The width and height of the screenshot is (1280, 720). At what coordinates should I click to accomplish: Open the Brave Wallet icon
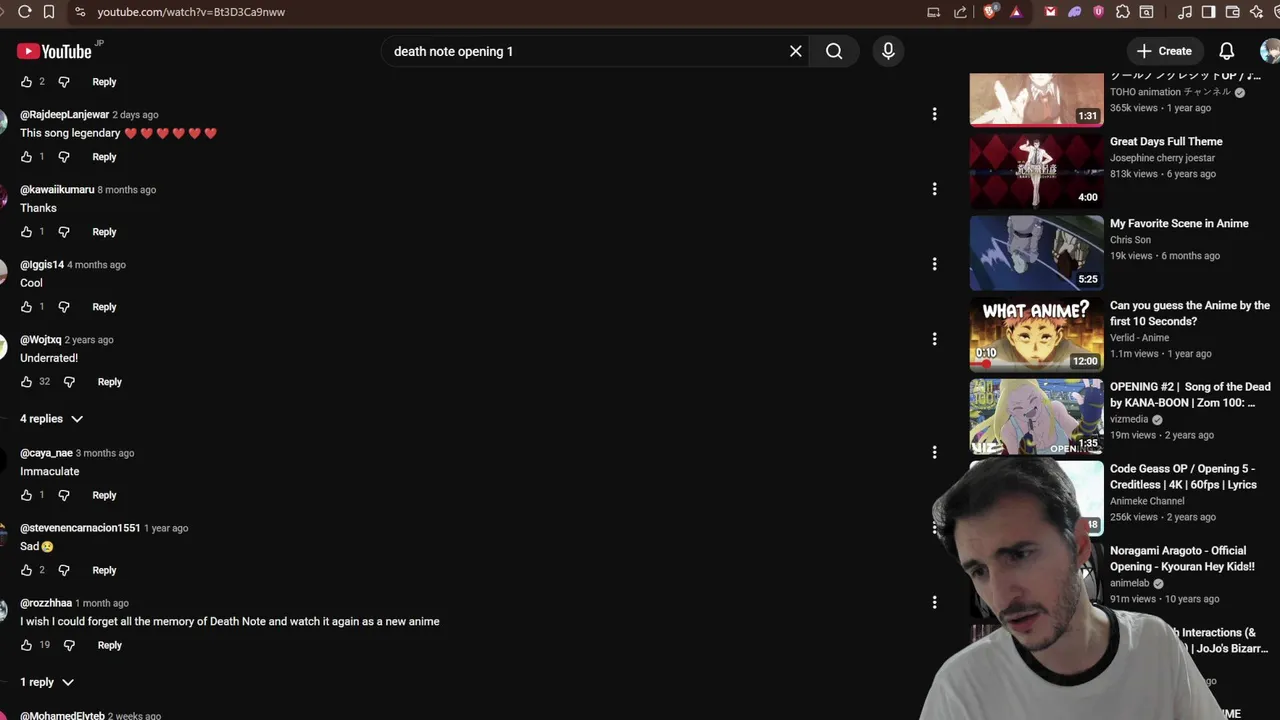tap(1232, 12)
